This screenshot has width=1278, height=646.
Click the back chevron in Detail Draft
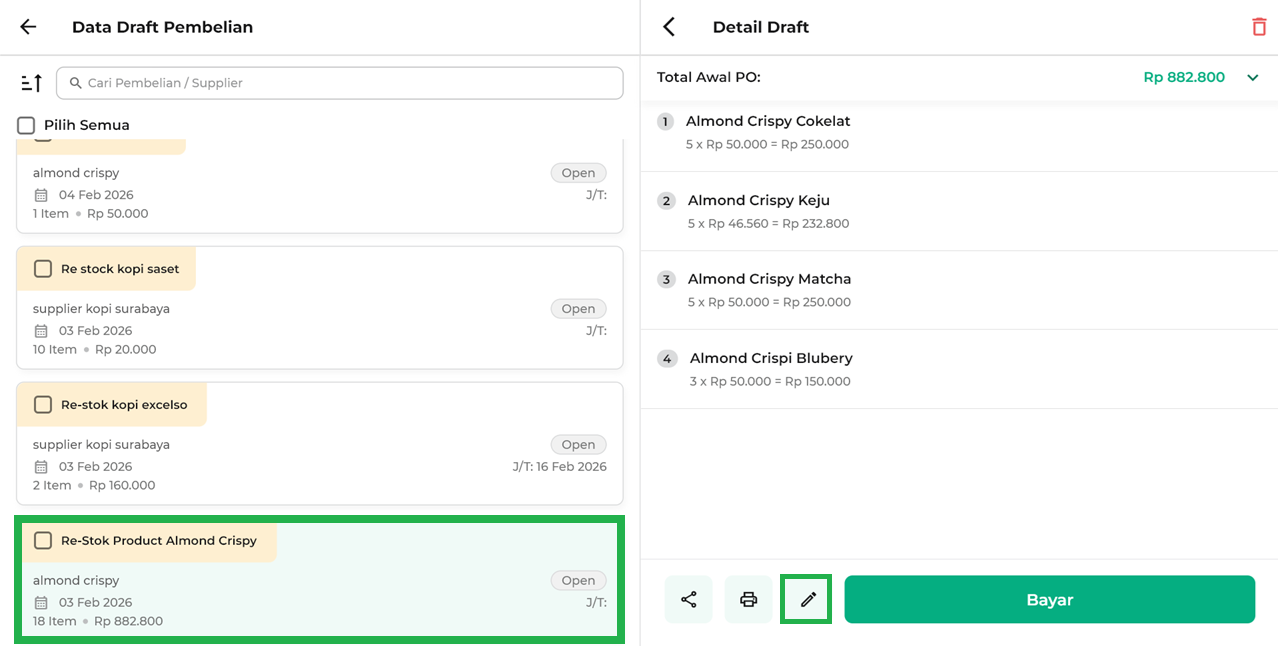[x=669, y=27]
